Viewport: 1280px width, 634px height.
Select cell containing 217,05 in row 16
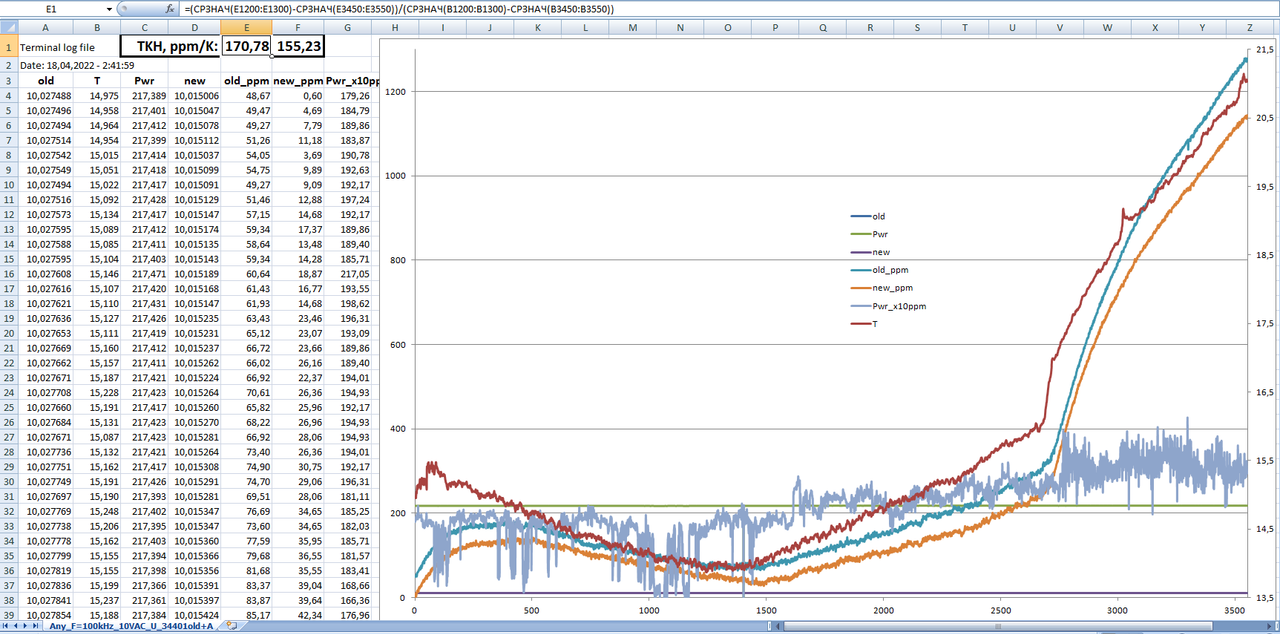point(347,274)
